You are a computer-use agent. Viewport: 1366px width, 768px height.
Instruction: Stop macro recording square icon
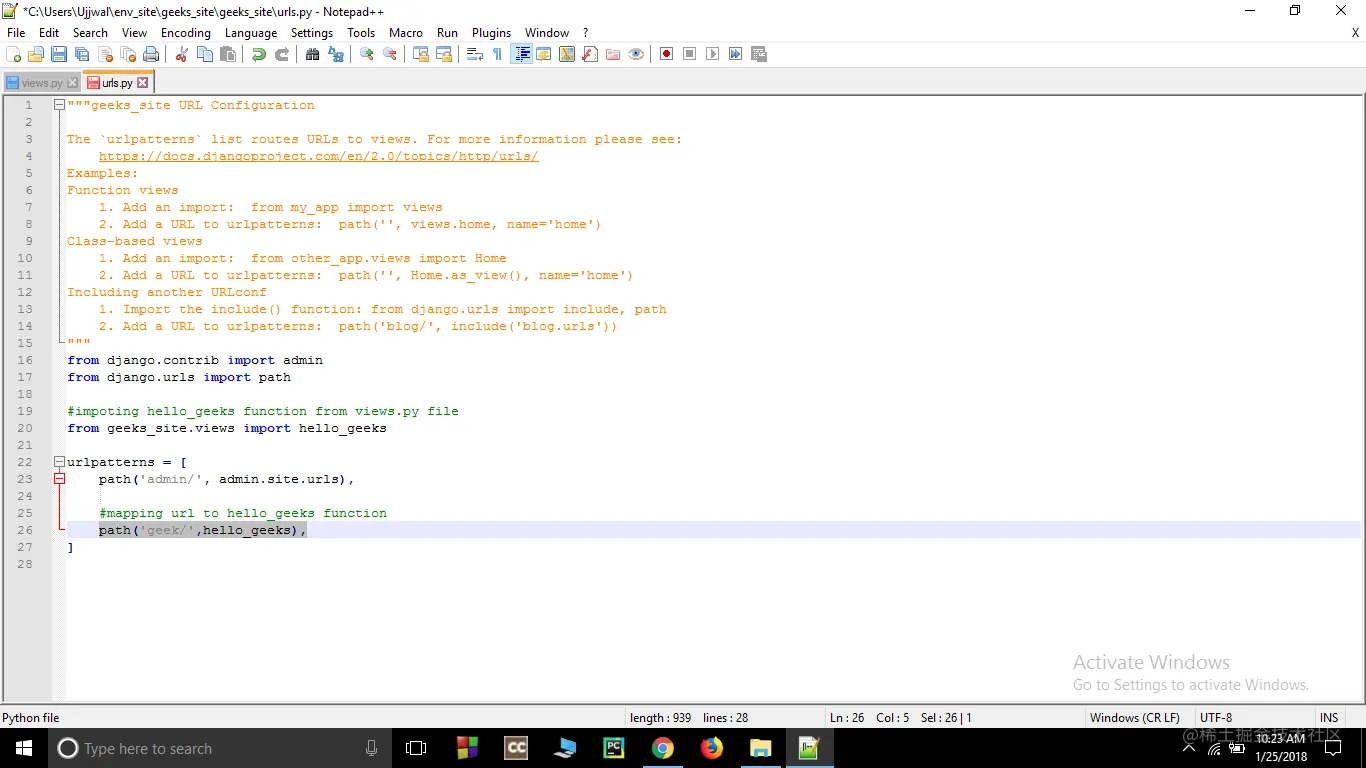tap(690, 54)
